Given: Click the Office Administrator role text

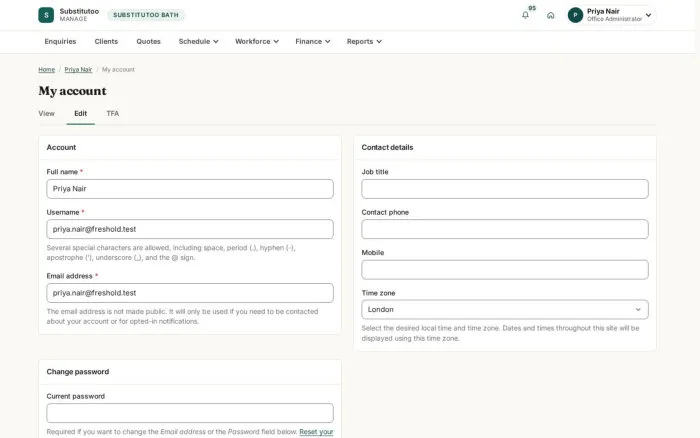Looking at the screenshot, I should (614, 19).
